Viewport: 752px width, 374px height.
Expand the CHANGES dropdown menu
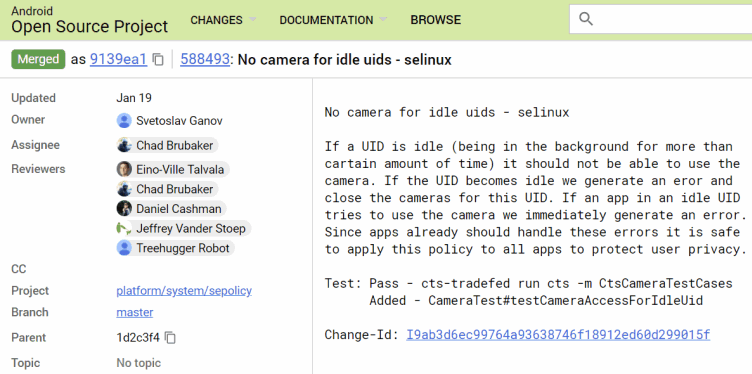[x=223, y=20]
